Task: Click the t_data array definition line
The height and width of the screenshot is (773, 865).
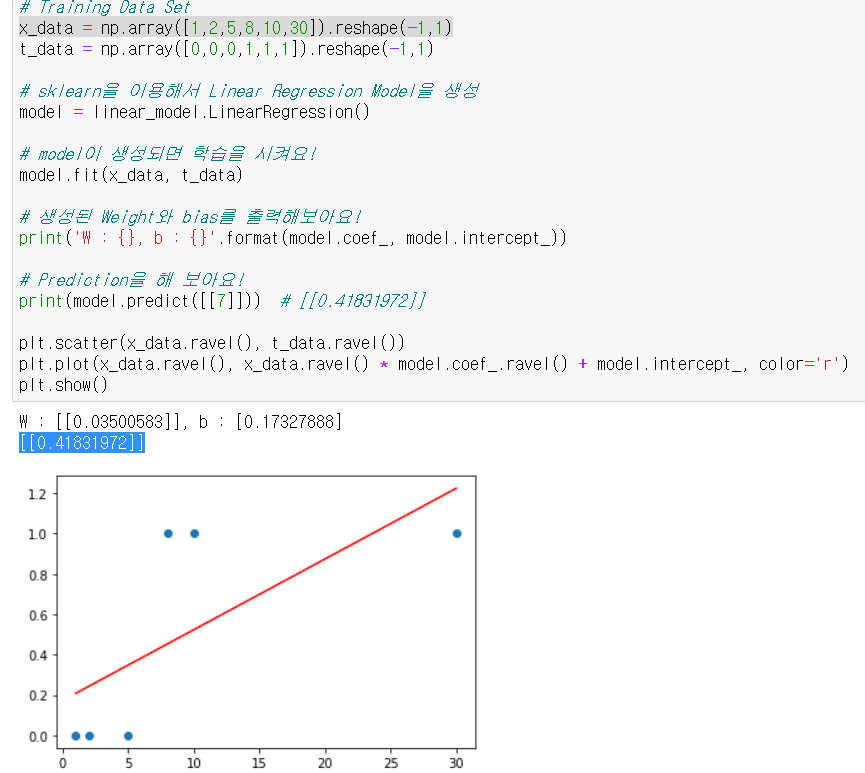Action: click(x=226, y=49)
